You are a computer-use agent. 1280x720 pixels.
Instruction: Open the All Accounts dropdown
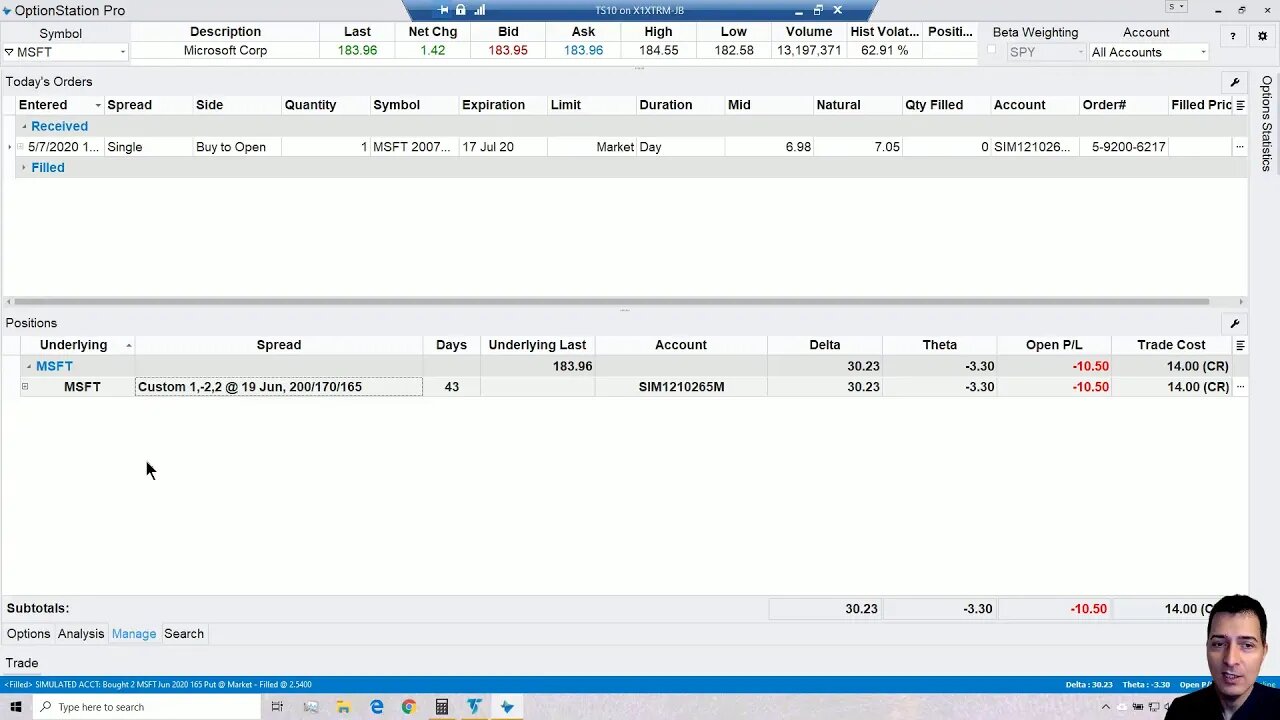1203,52
